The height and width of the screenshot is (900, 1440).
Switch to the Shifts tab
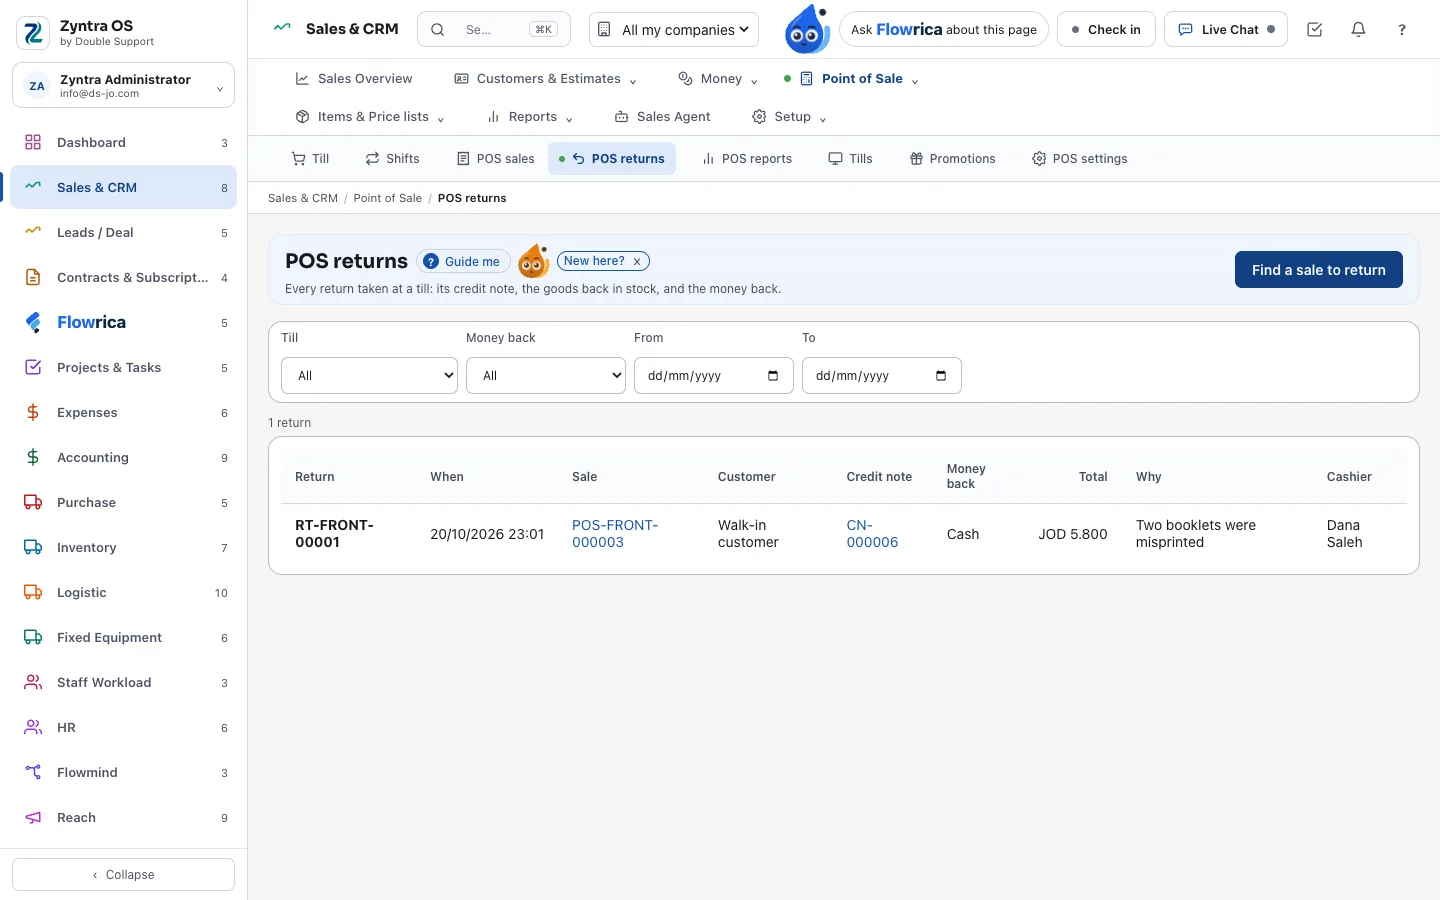coord(392,159)
